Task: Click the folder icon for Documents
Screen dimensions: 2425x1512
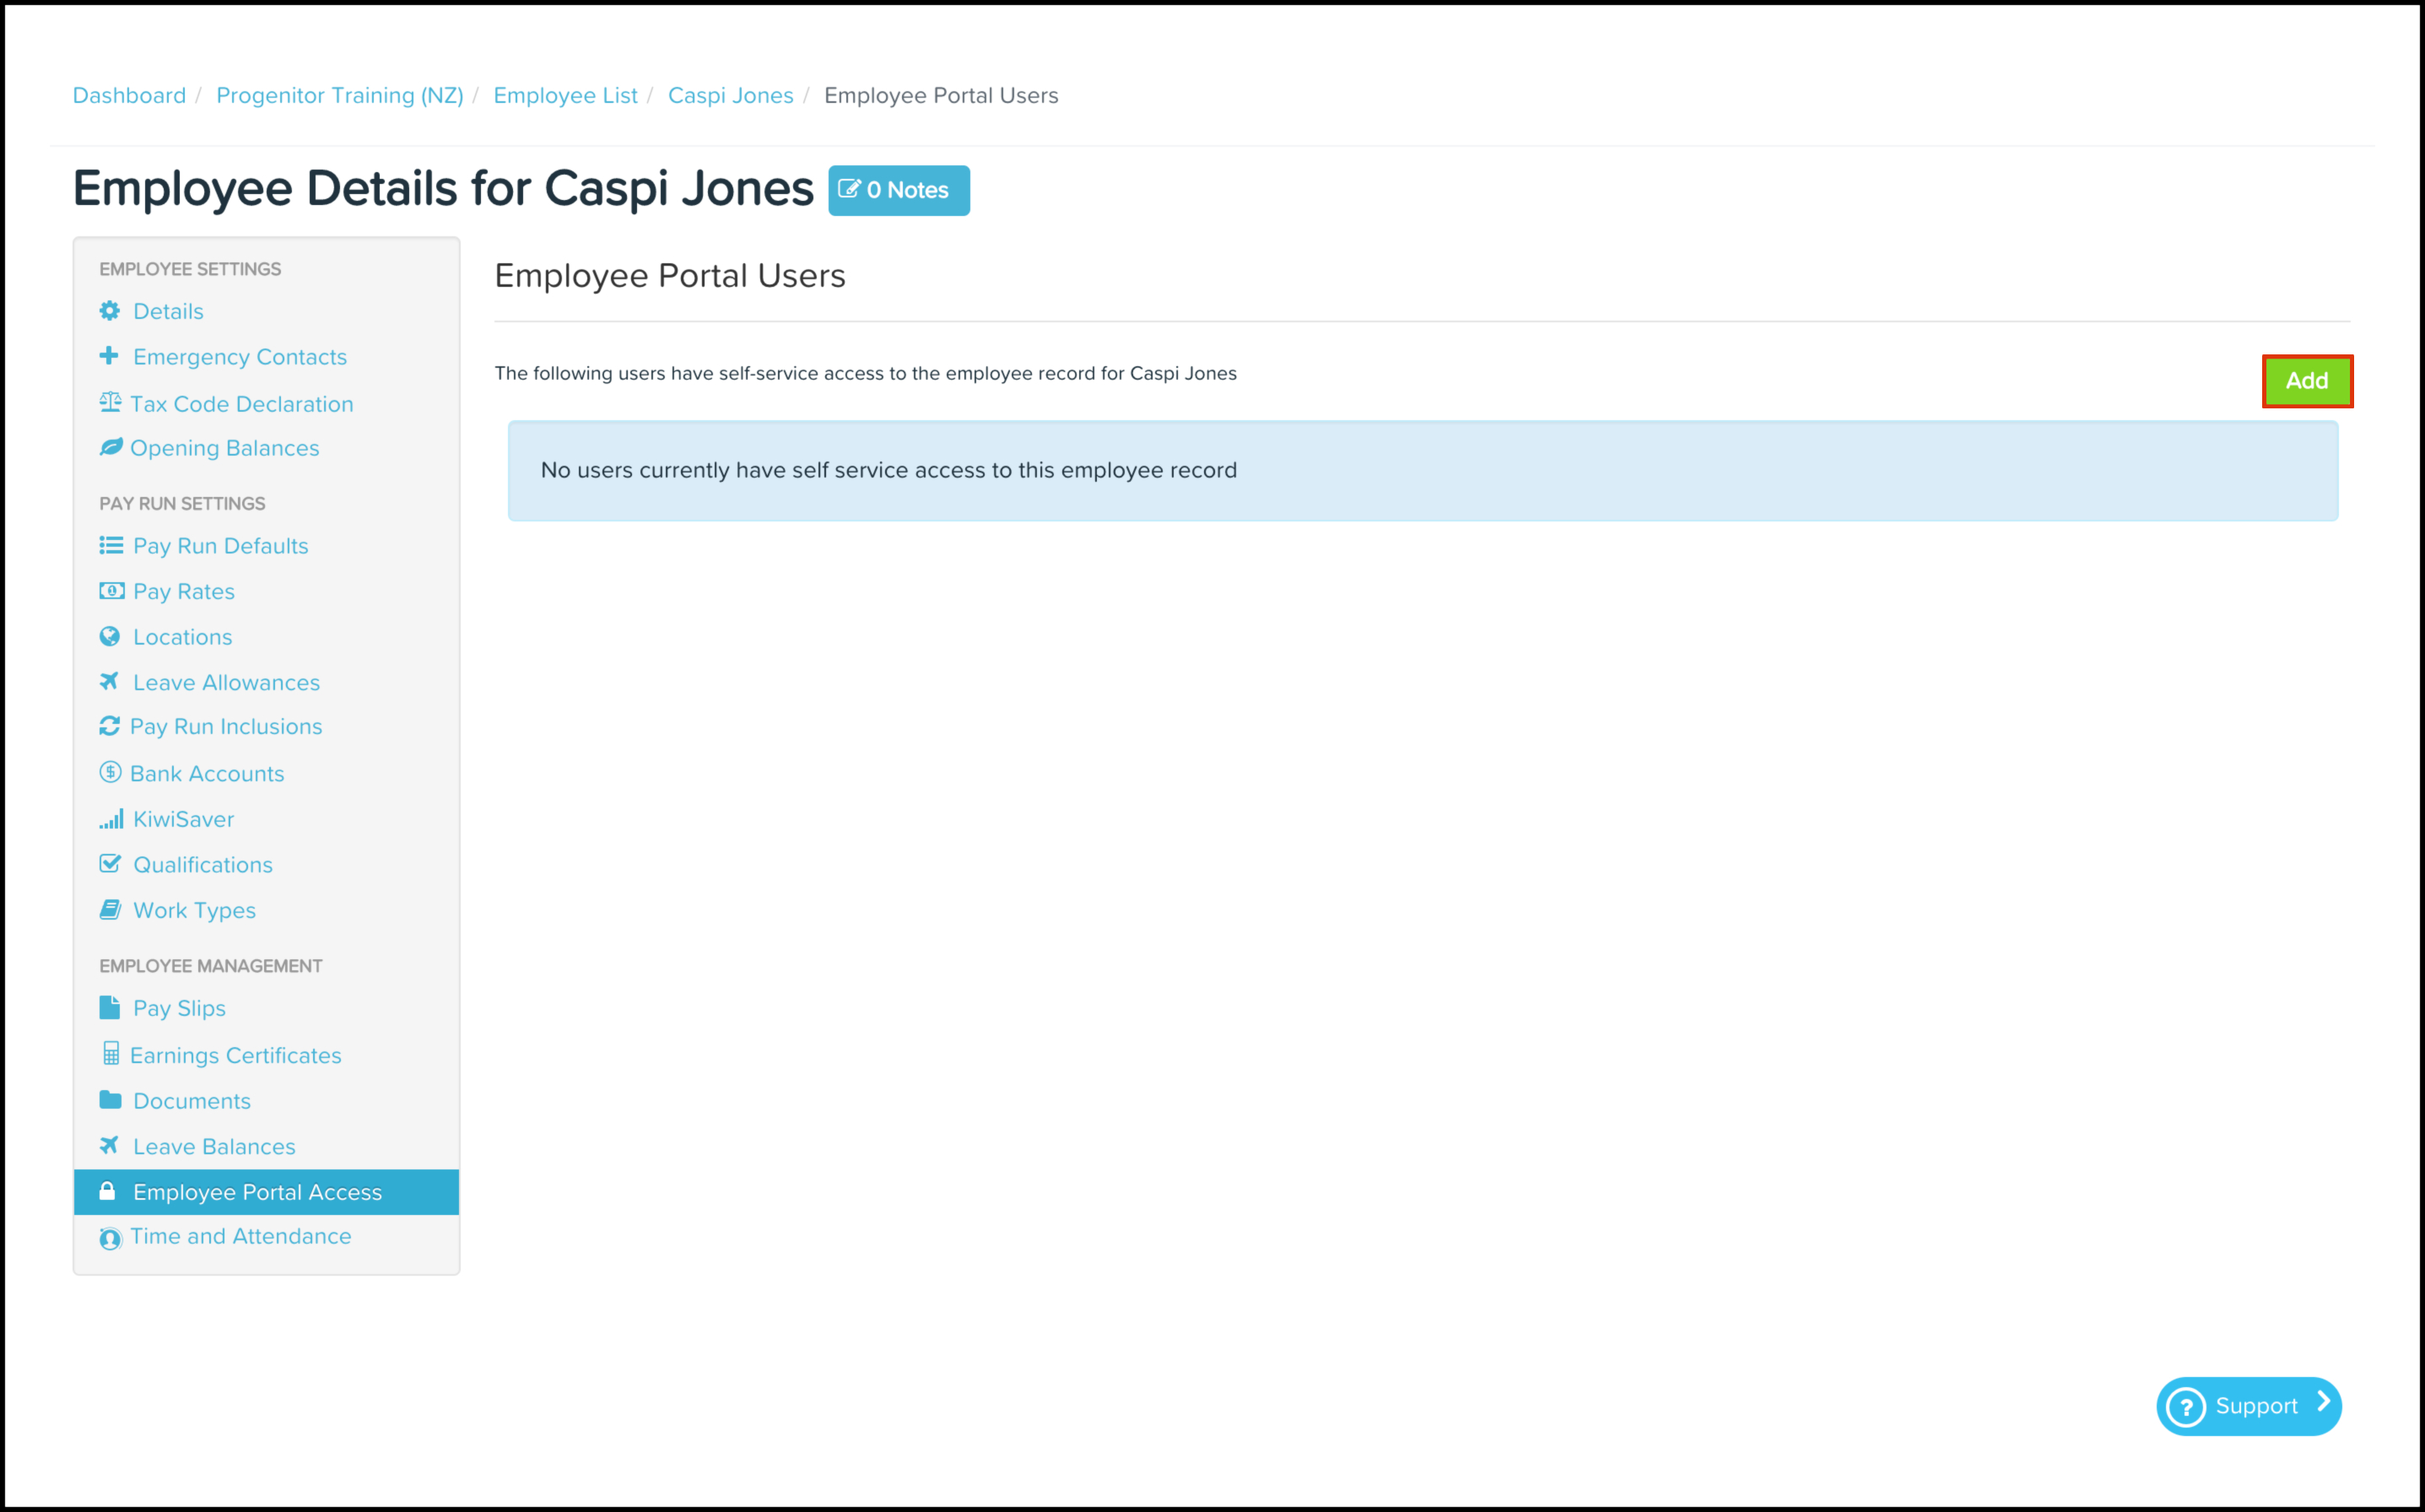Action: point(110,1100)
